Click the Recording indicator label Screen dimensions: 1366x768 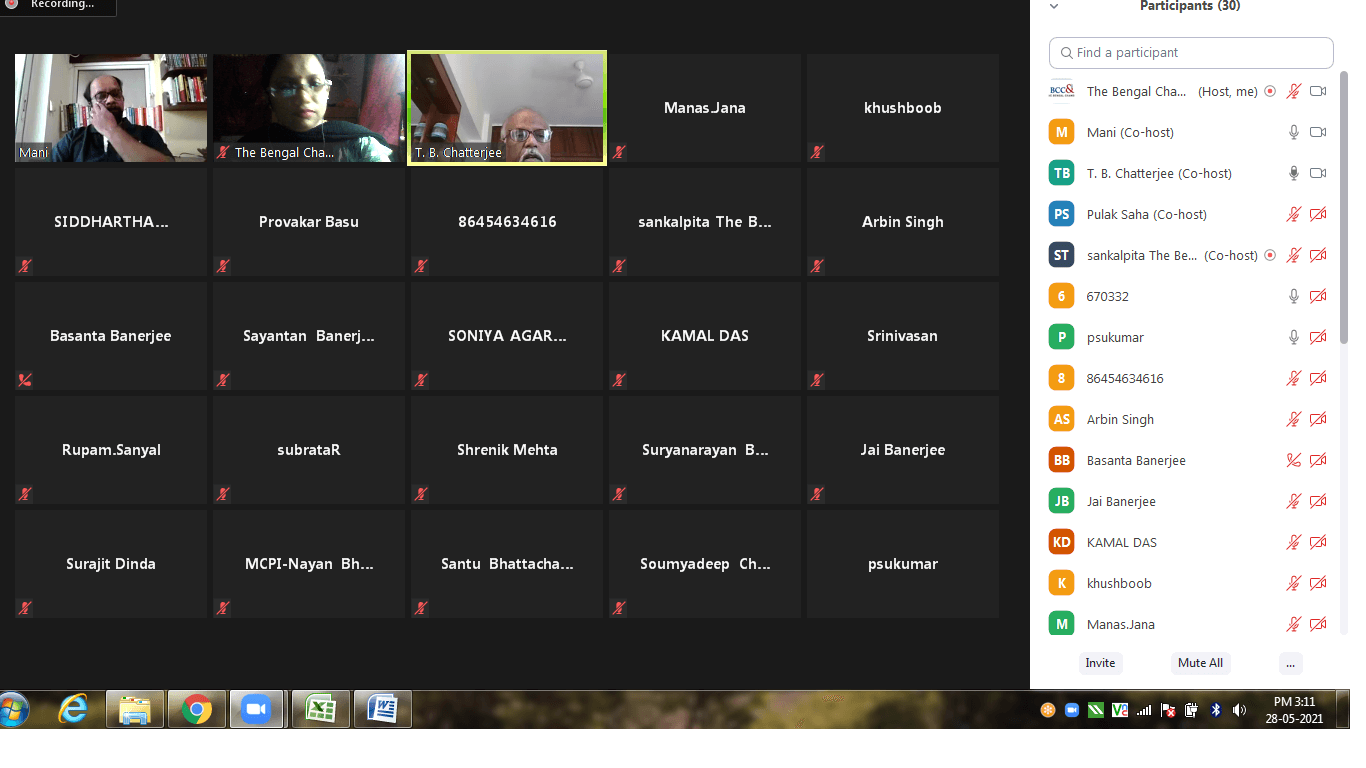[62, 5]
